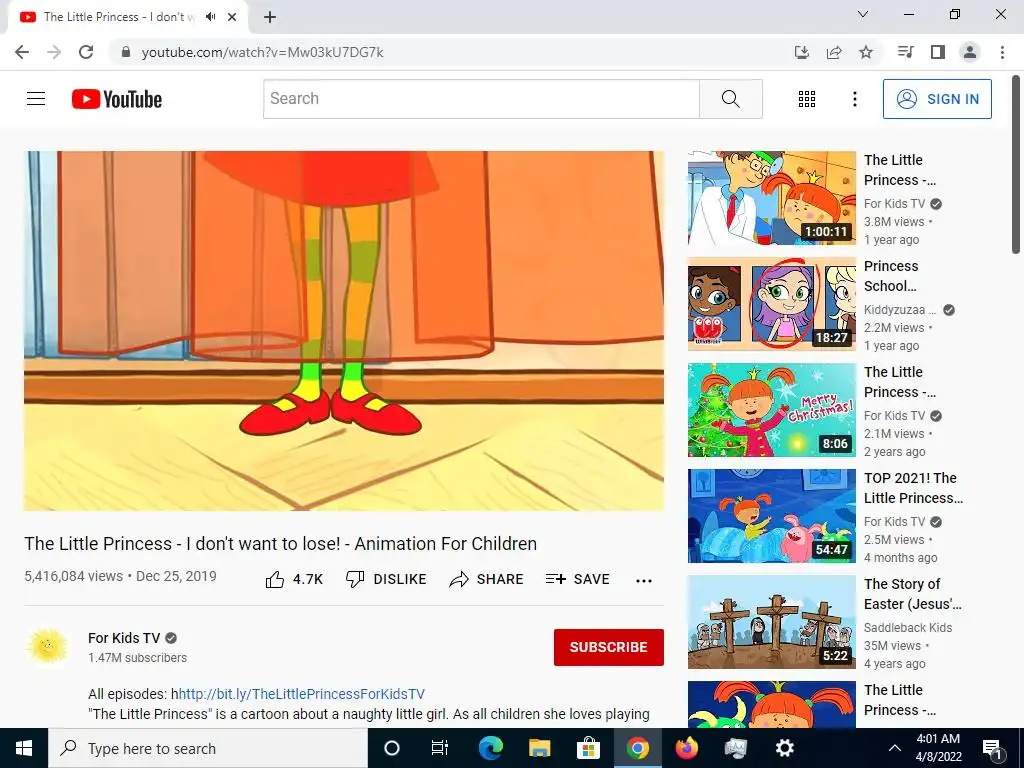Open the Merry Christmas 8:06 thumbnail
1024x768 pixels.
[771, 409]
